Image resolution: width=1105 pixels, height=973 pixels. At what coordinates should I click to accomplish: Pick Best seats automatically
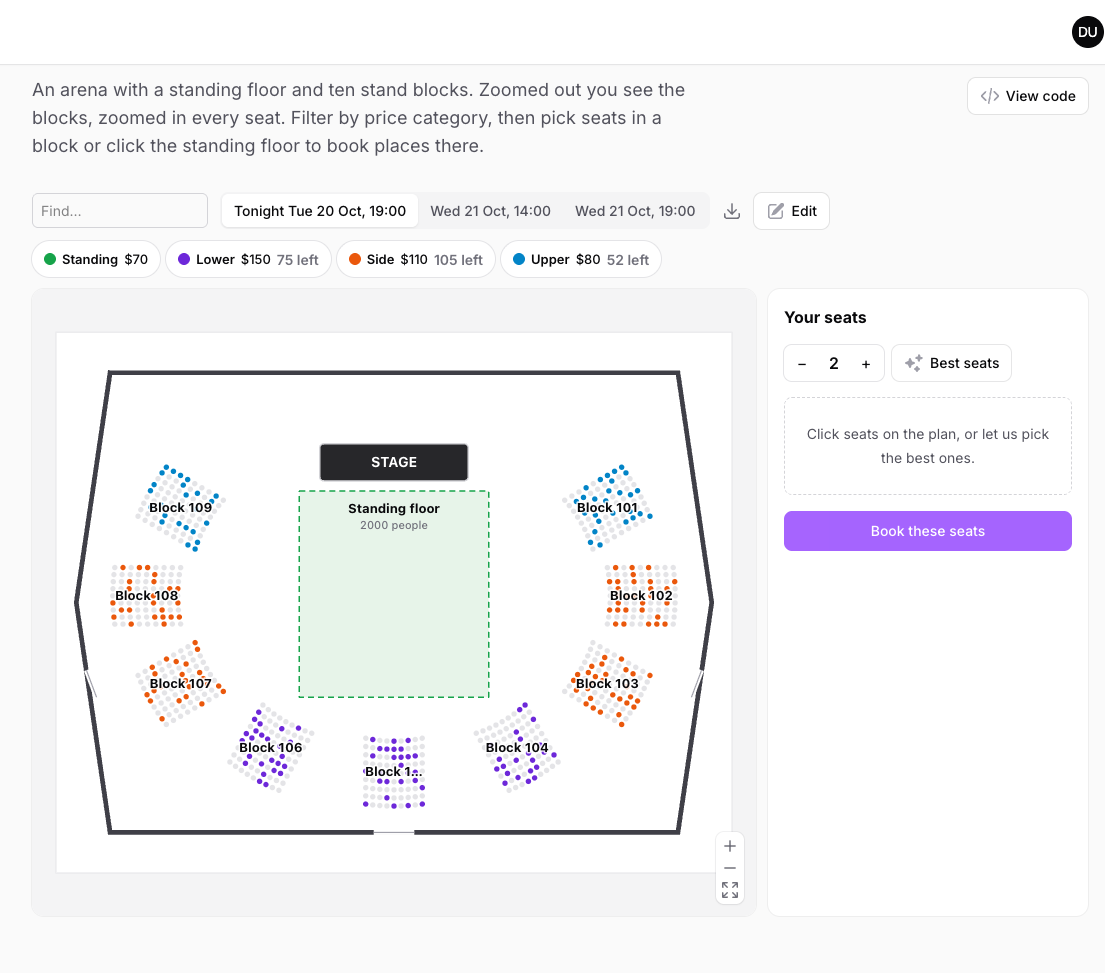pos(951,364)
